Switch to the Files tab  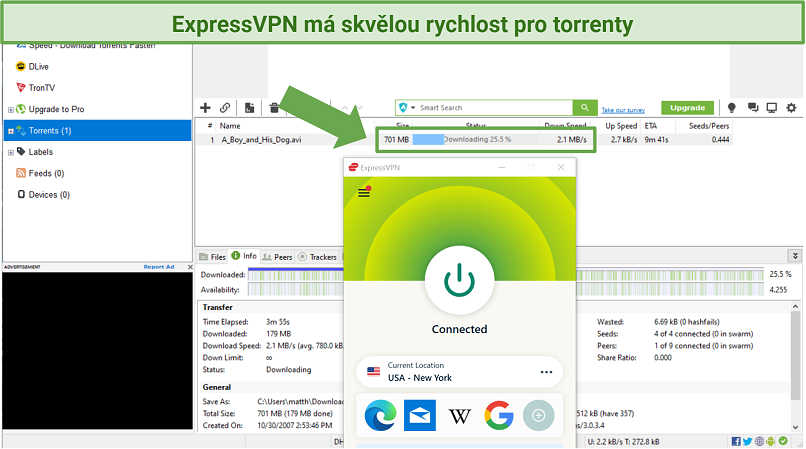coord(212,257)
